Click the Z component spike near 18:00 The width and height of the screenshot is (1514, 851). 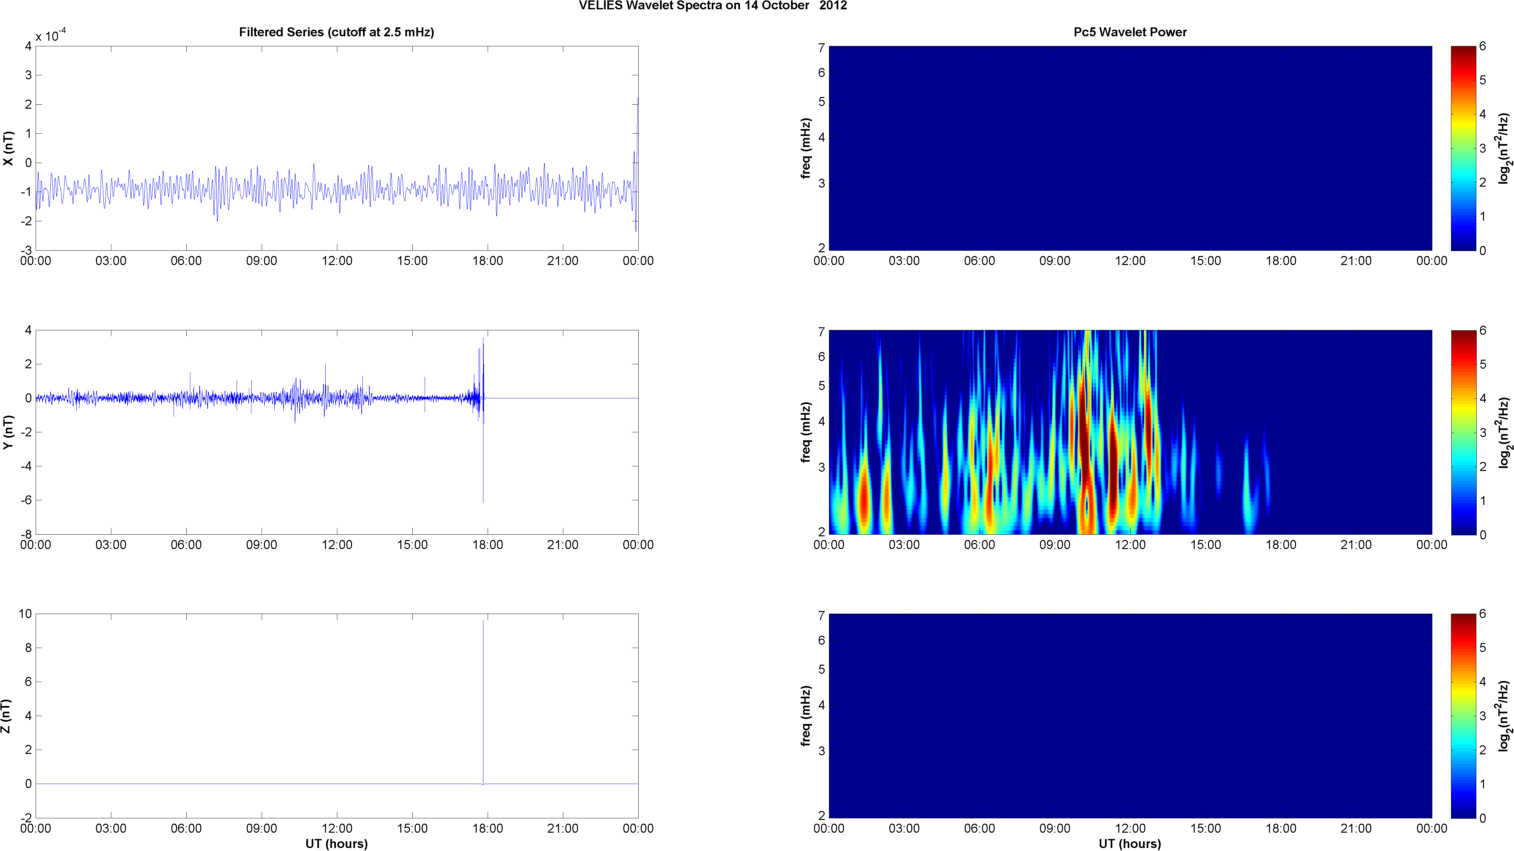[483, 700]
